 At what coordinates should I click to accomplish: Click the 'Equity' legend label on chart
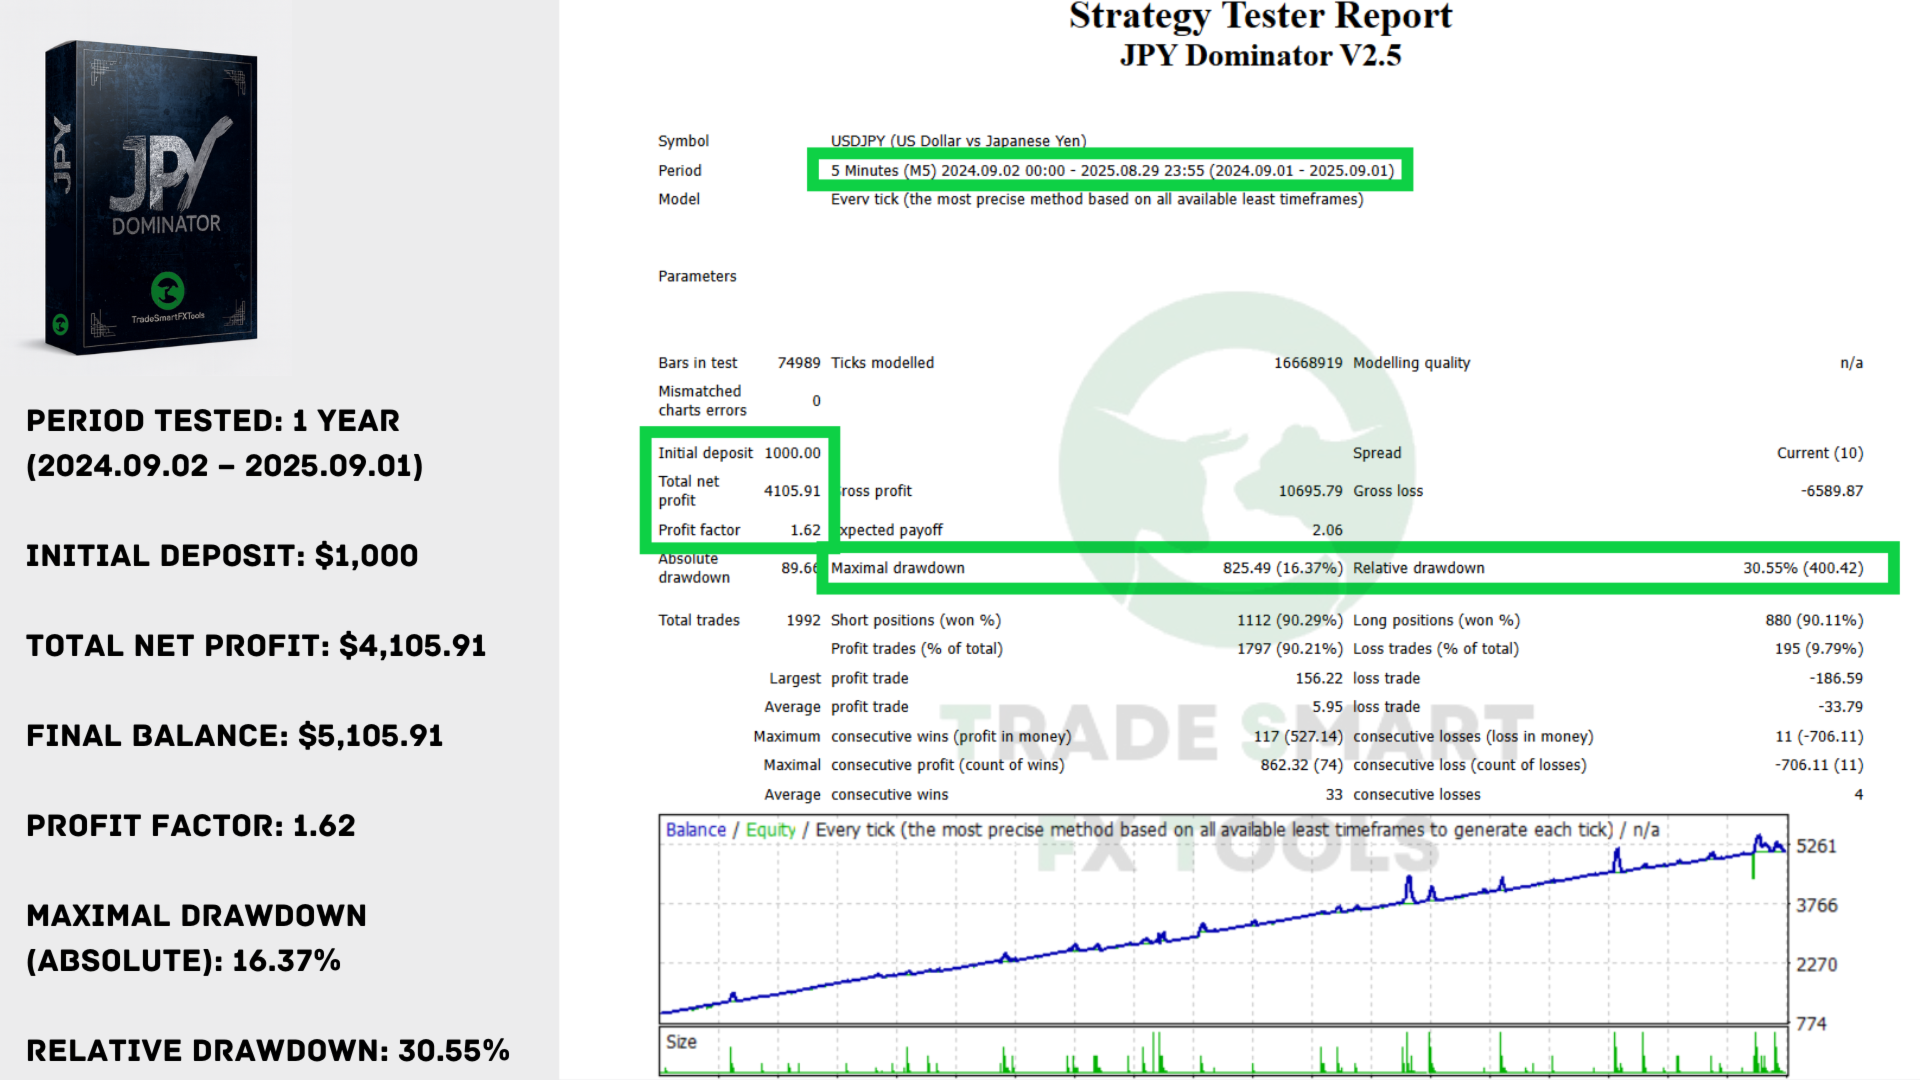pos(771,830)
